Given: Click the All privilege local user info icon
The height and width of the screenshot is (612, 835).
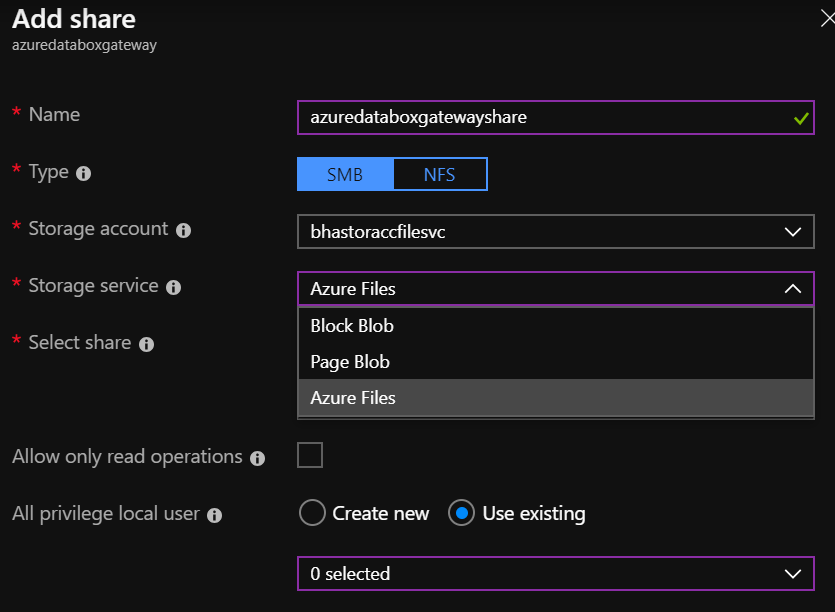Looking at the screenshot, I should [214, 516].
